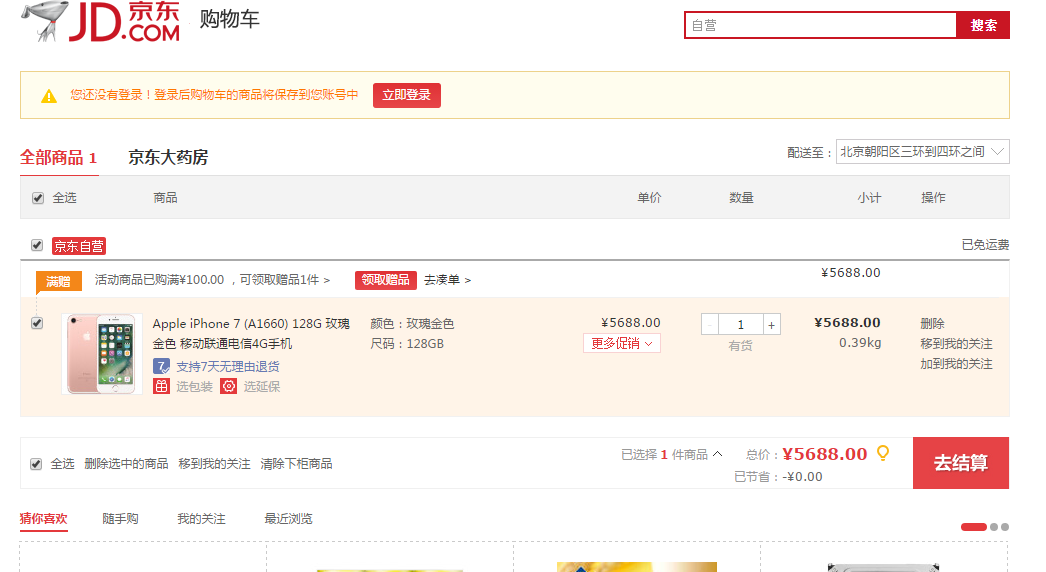
Task: Click the 7-day return badge icon
Action: 161,366
